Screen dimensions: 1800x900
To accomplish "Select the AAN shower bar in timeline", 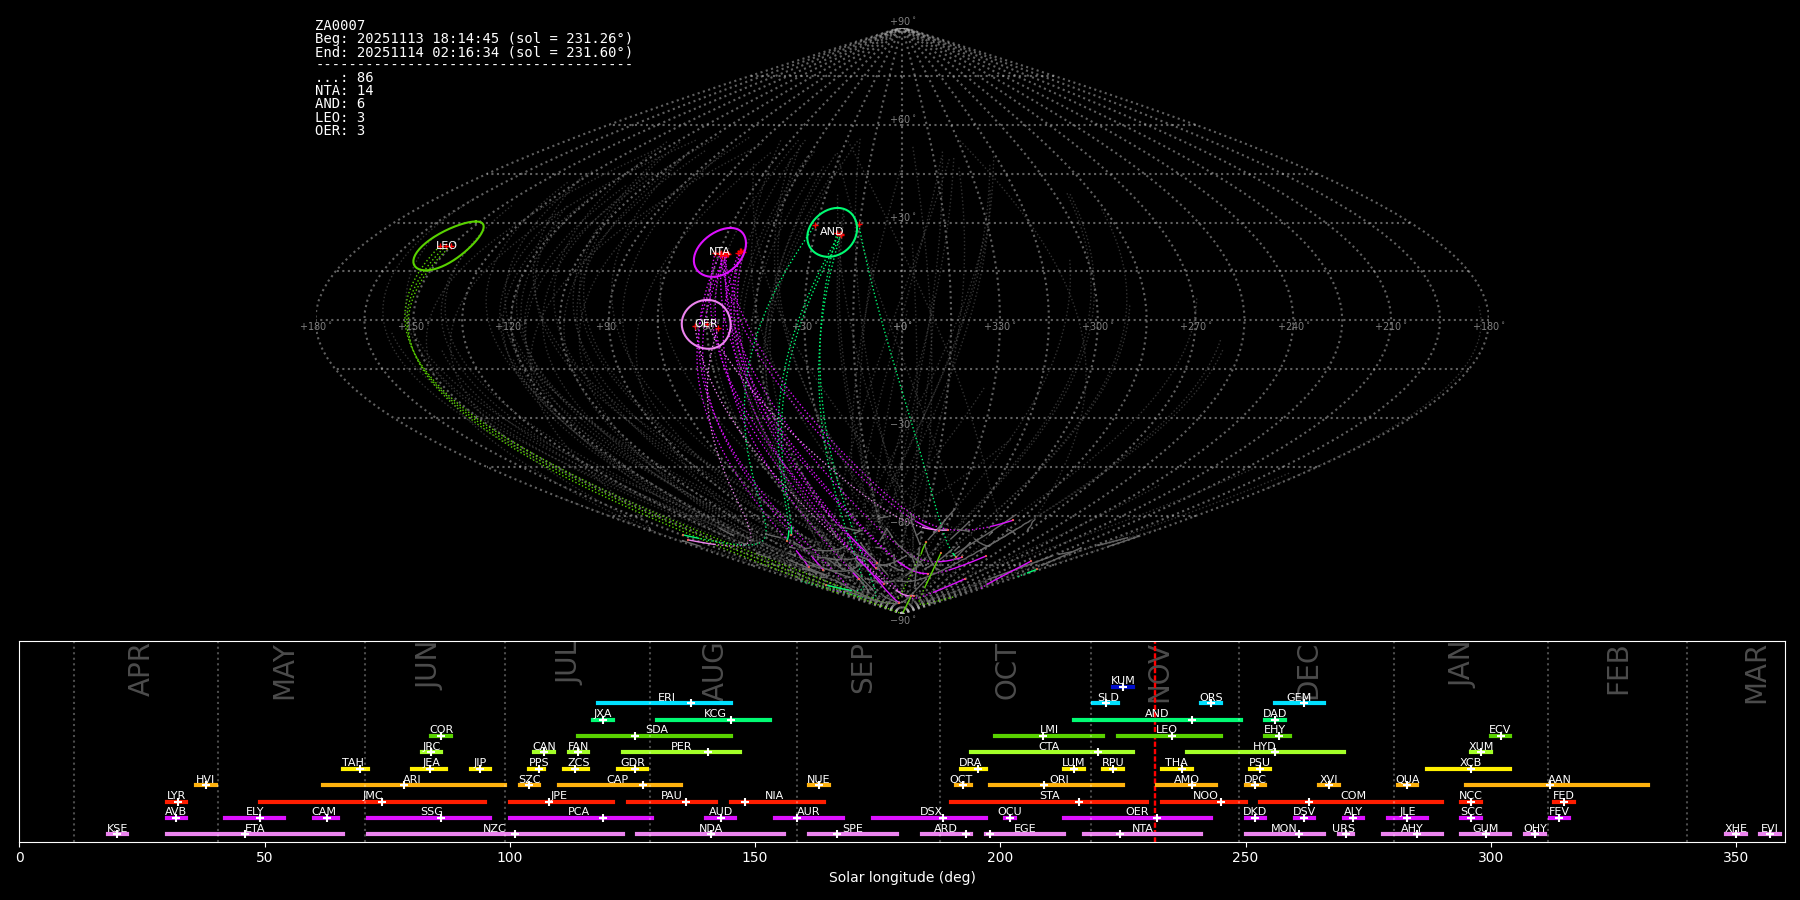I will pyautogui.click(x=1557, y=785).
